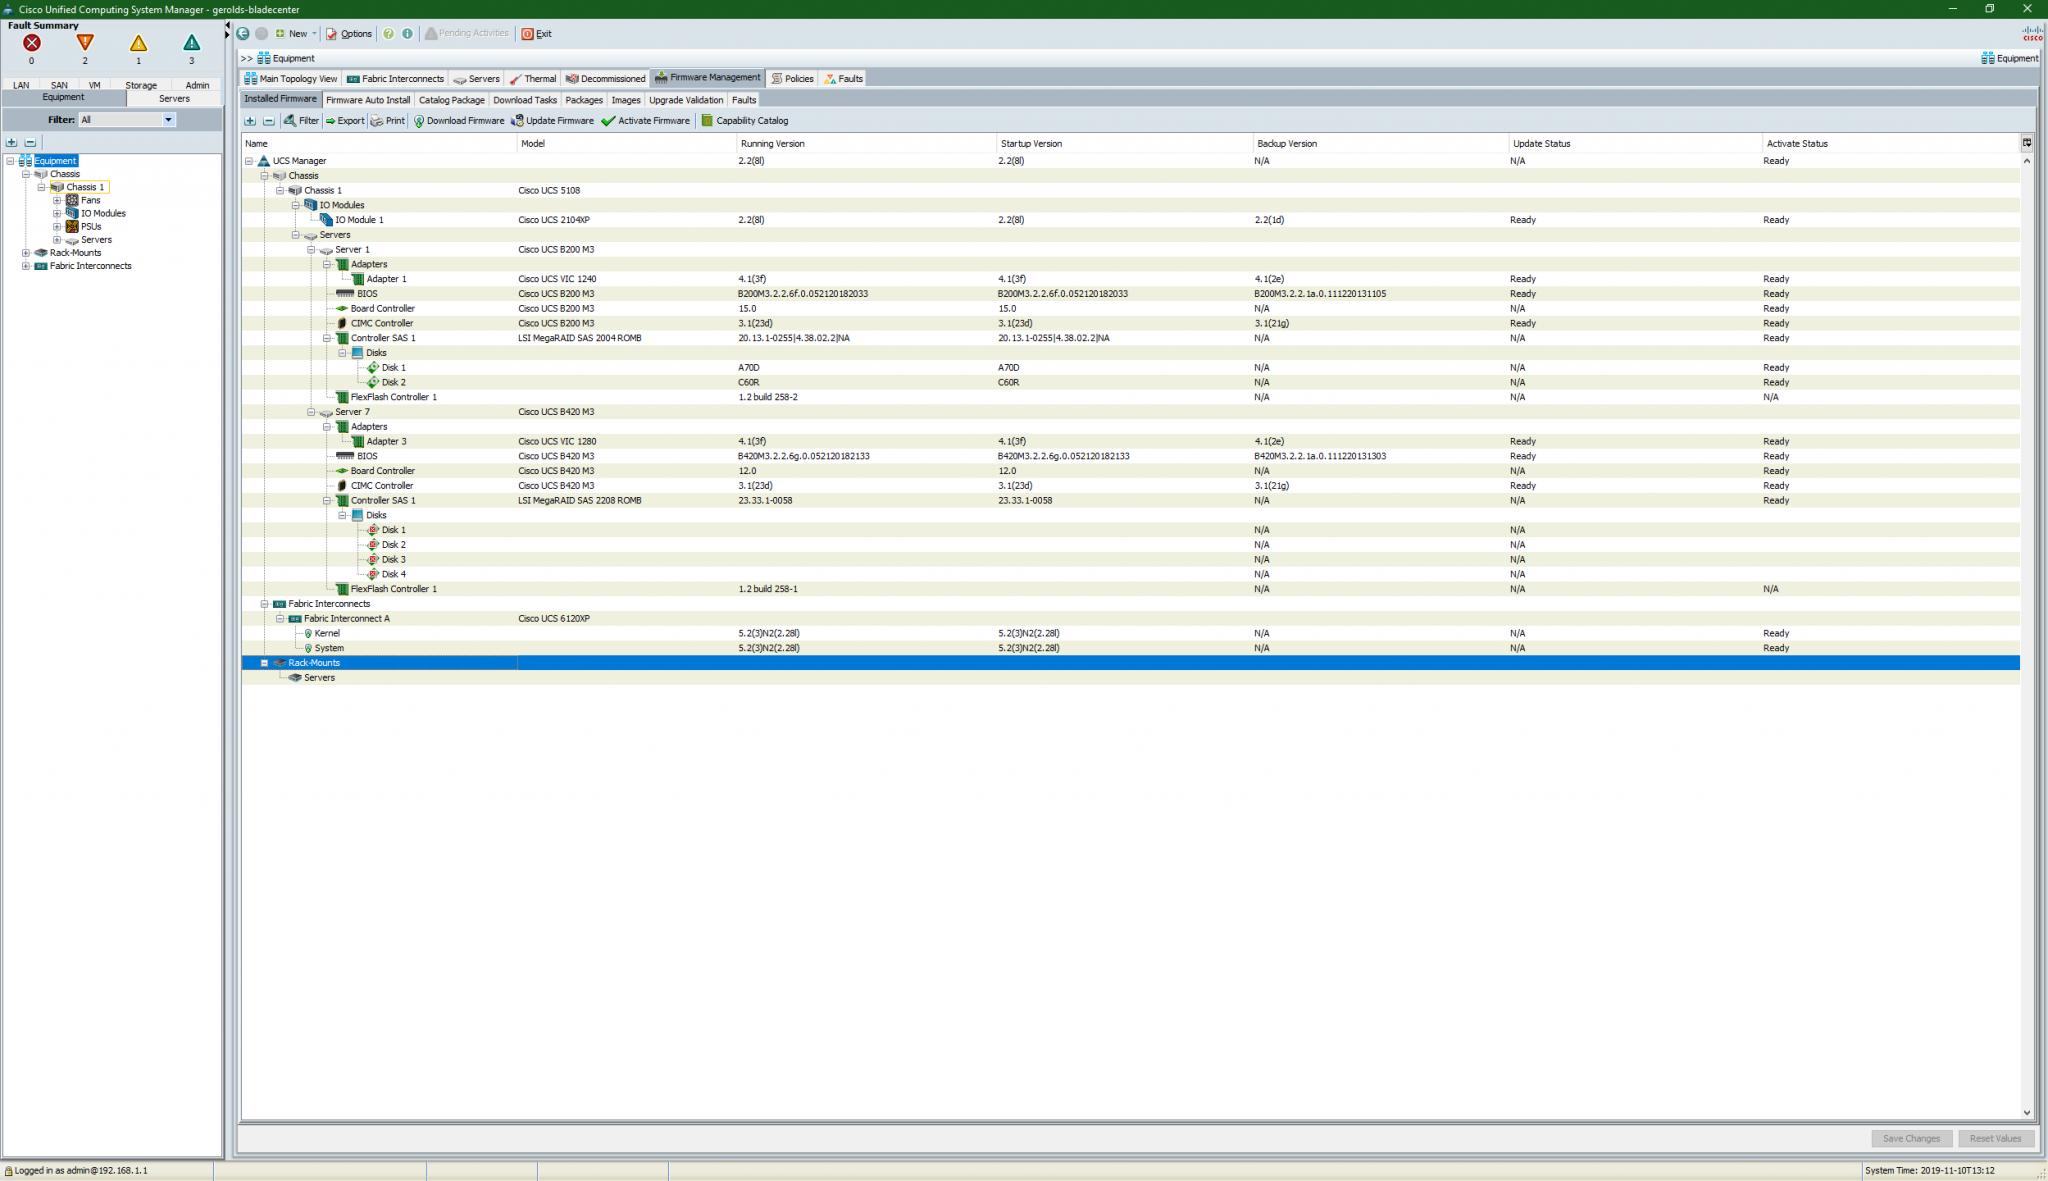2048x1181 pixels.
Task: Open the critical faults indicator
Action: [32, 43]
